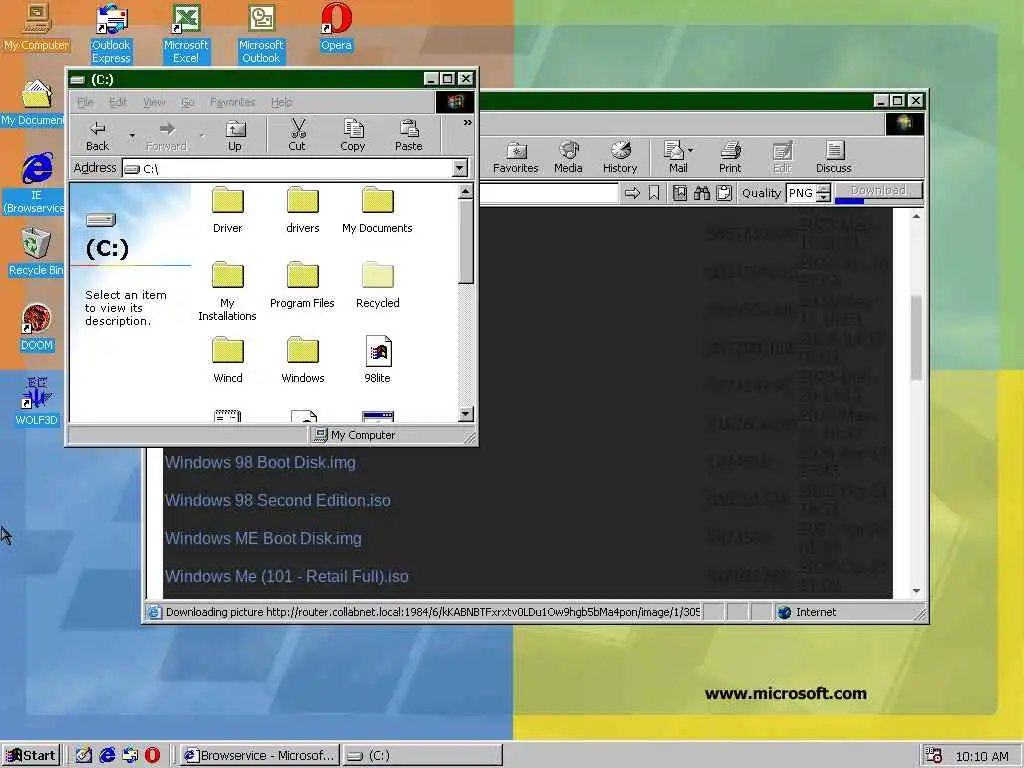Open the Driver folder
Viewport: 1024px width, 768px height.
227,210
